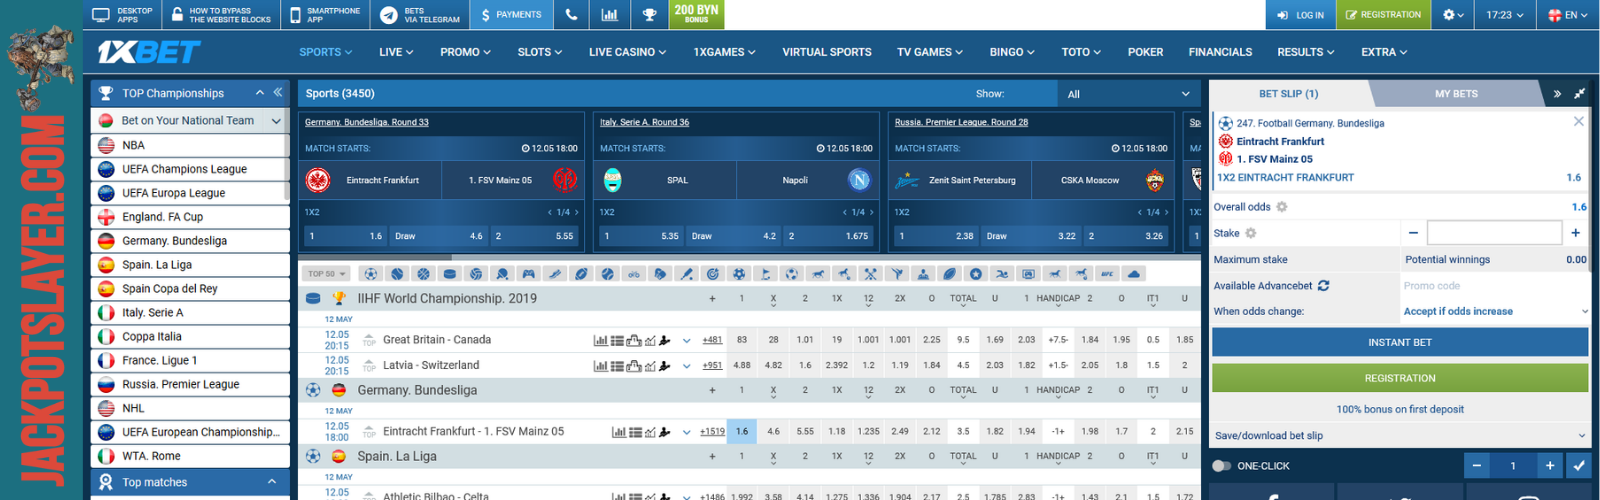Image resolution: width=1600 pixels, height=500 pixels.
Task: Open the POKER page
Action: (1145, 52)
